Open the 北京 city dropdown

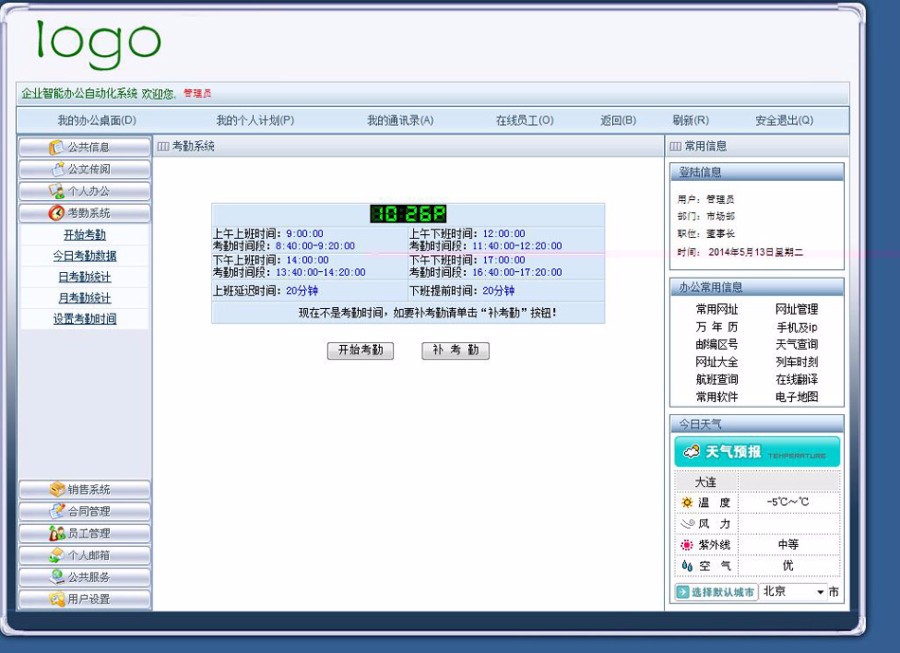[x=793, y=592]
